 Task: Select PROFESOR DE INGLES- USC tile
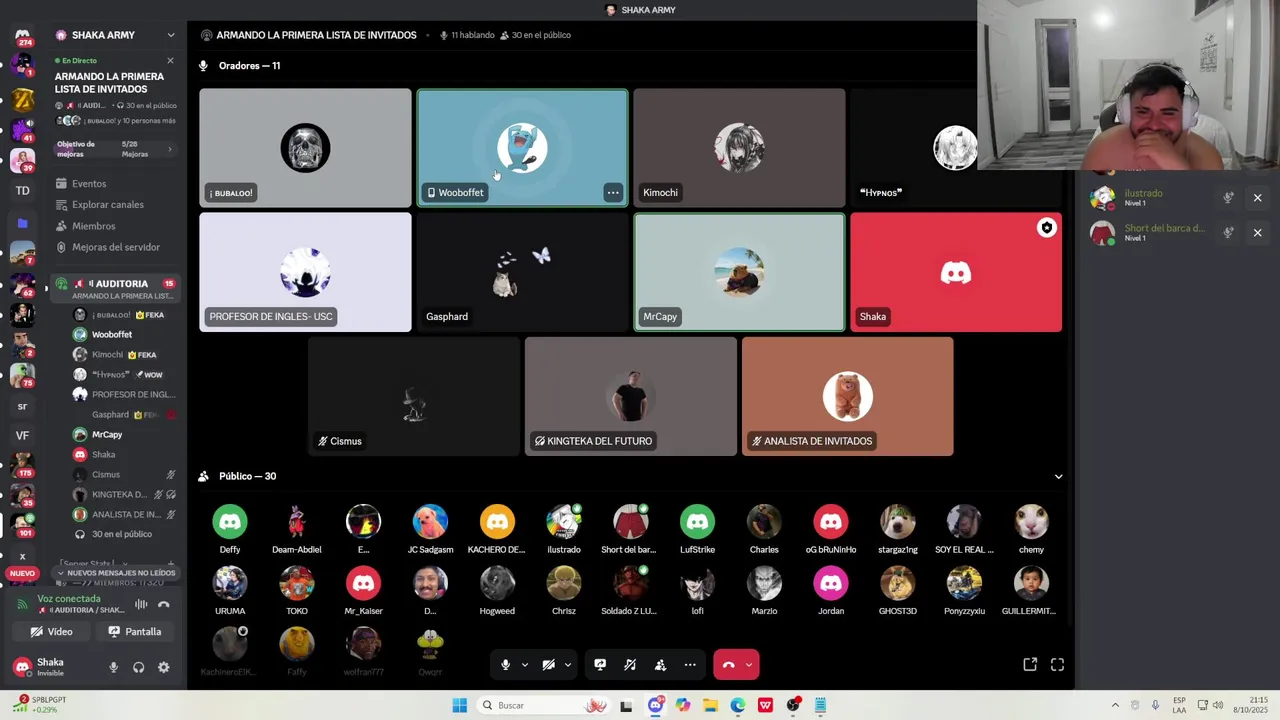click(305, 272)
